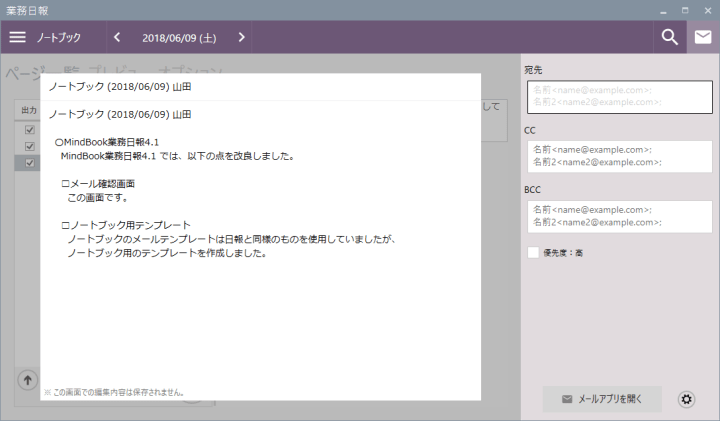Click the mail subject line field
Viewport: 720px width, 421px height.
[260, 87]
